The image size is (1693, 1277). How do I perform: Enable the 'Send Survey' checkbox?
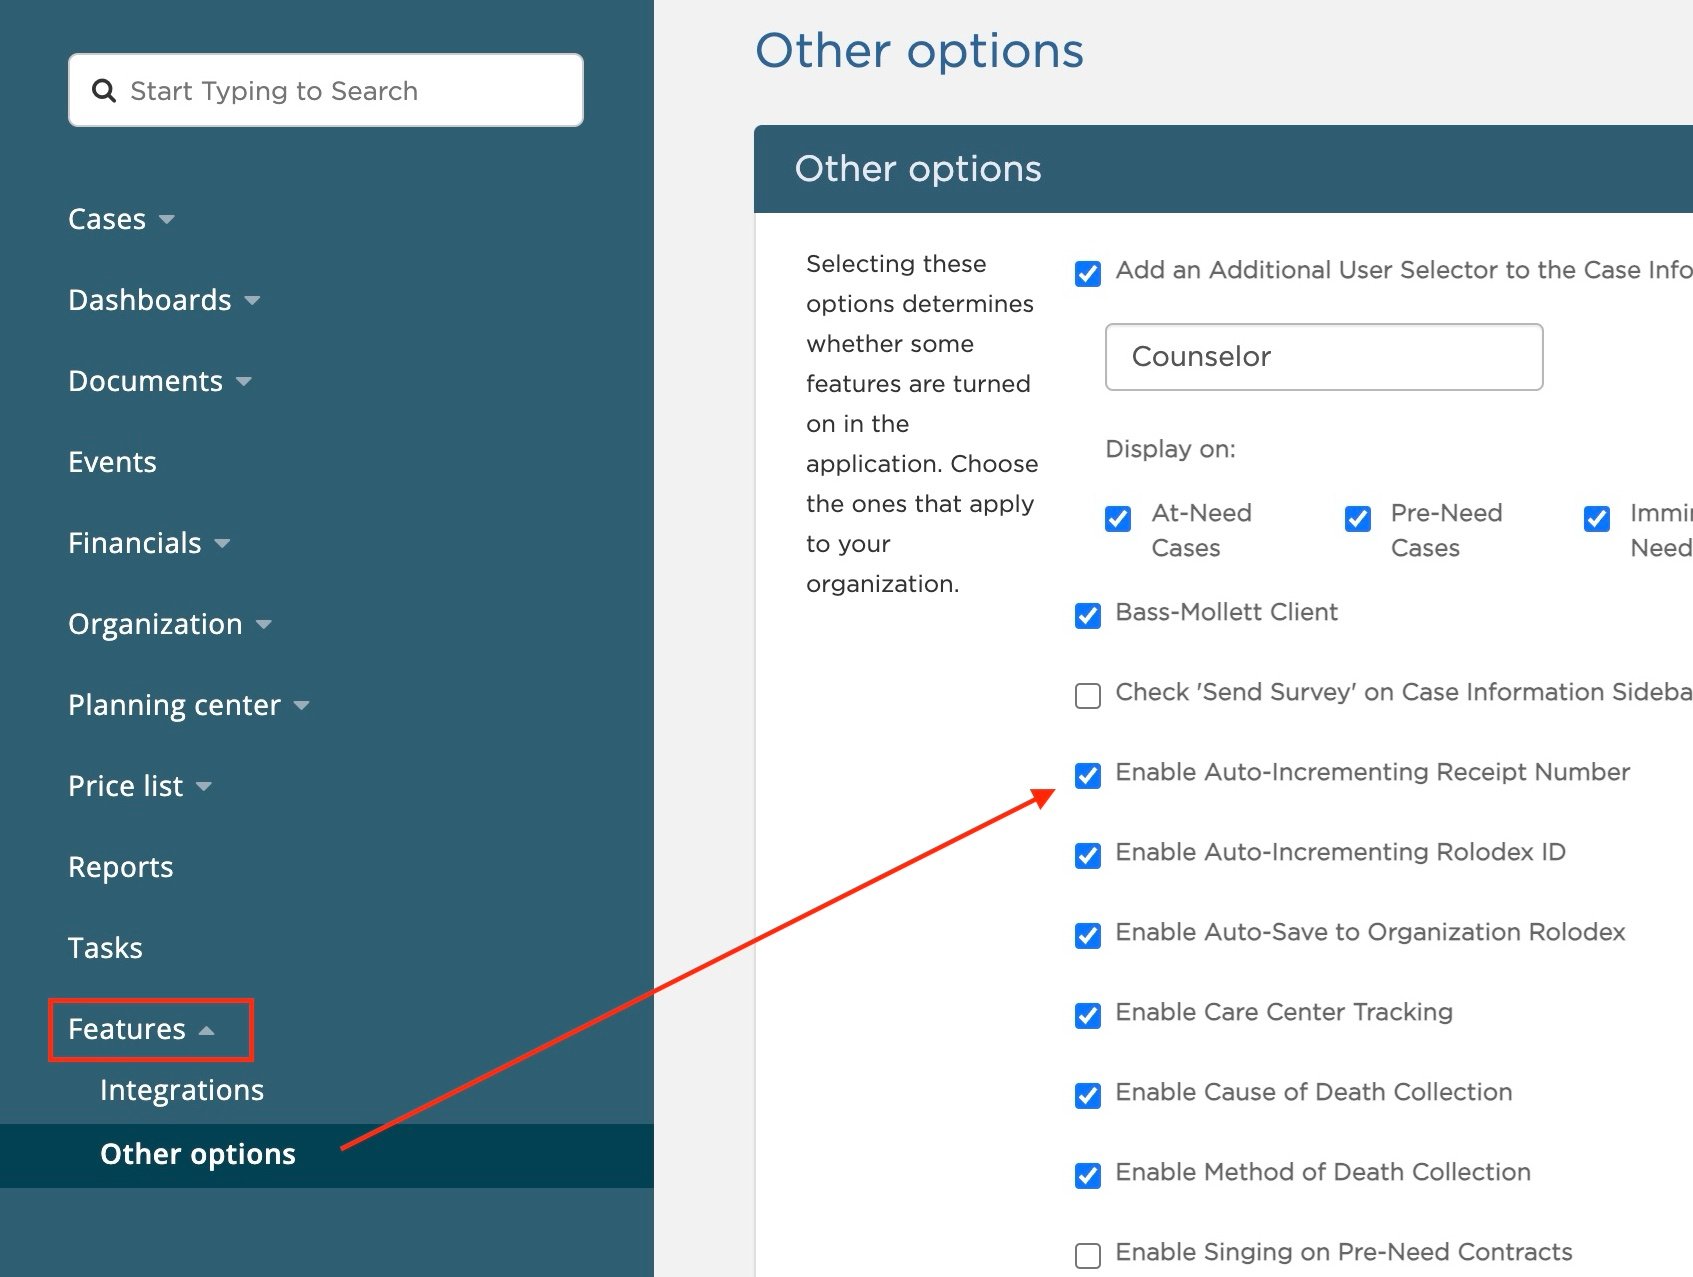pos(1088,695)
